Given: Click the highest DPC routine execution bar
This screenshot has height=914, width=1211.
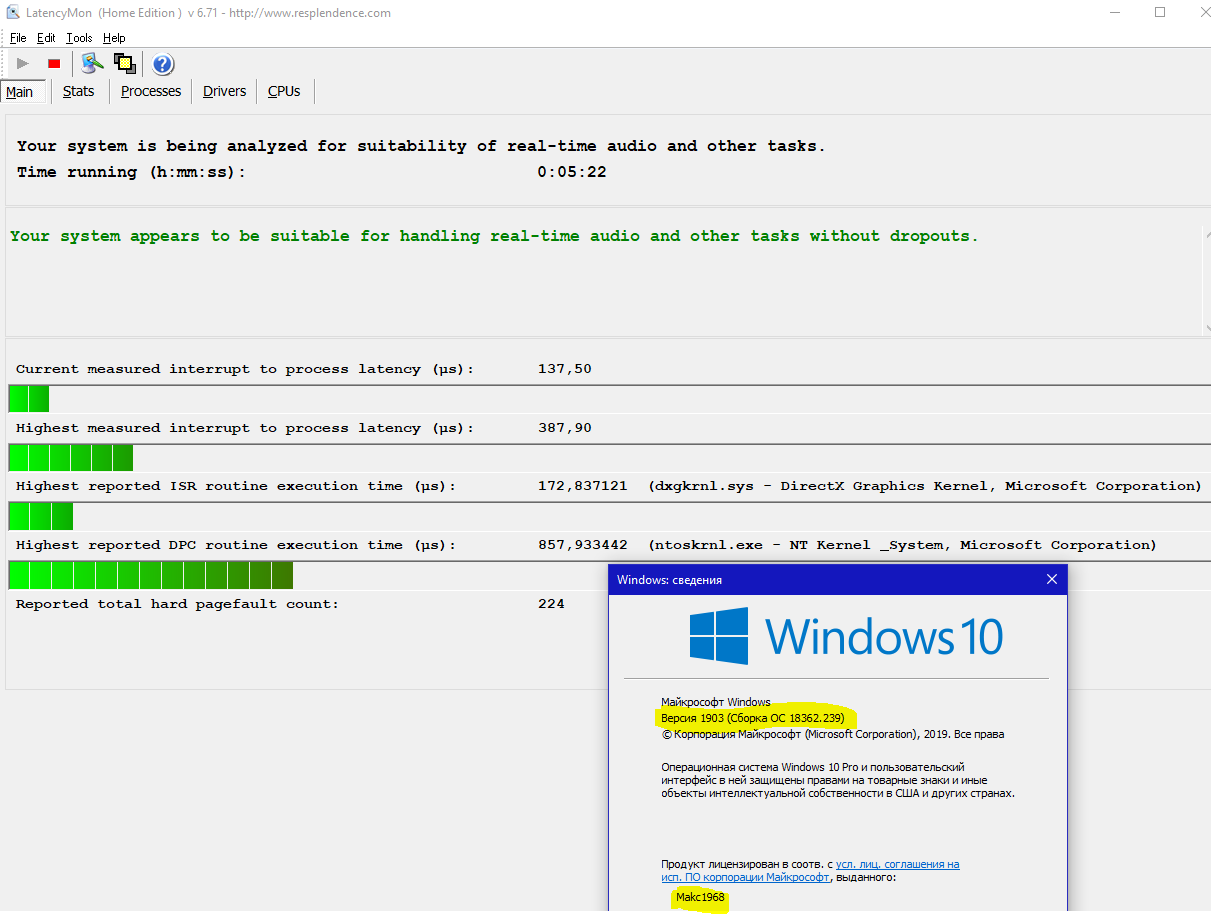Looking at the screenshot, I should 151,575.
